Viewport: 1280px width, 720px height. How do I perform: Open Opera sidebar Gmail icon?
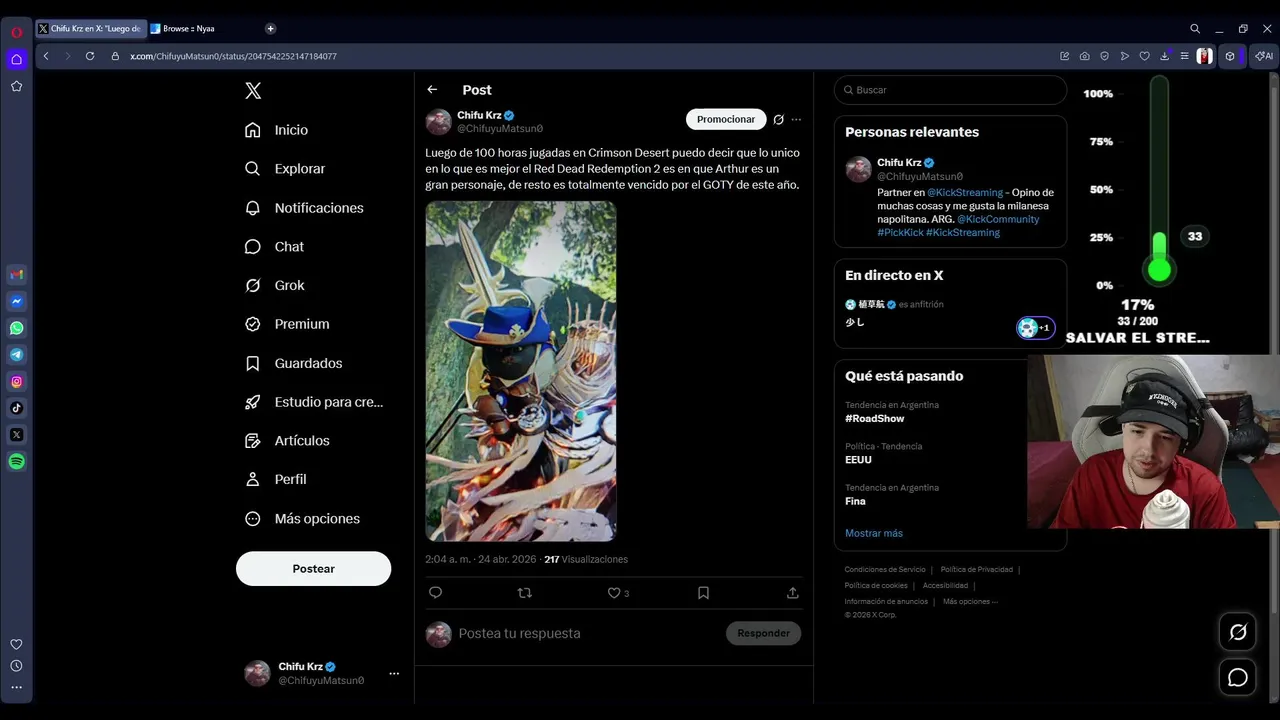(x=17, y=274)
